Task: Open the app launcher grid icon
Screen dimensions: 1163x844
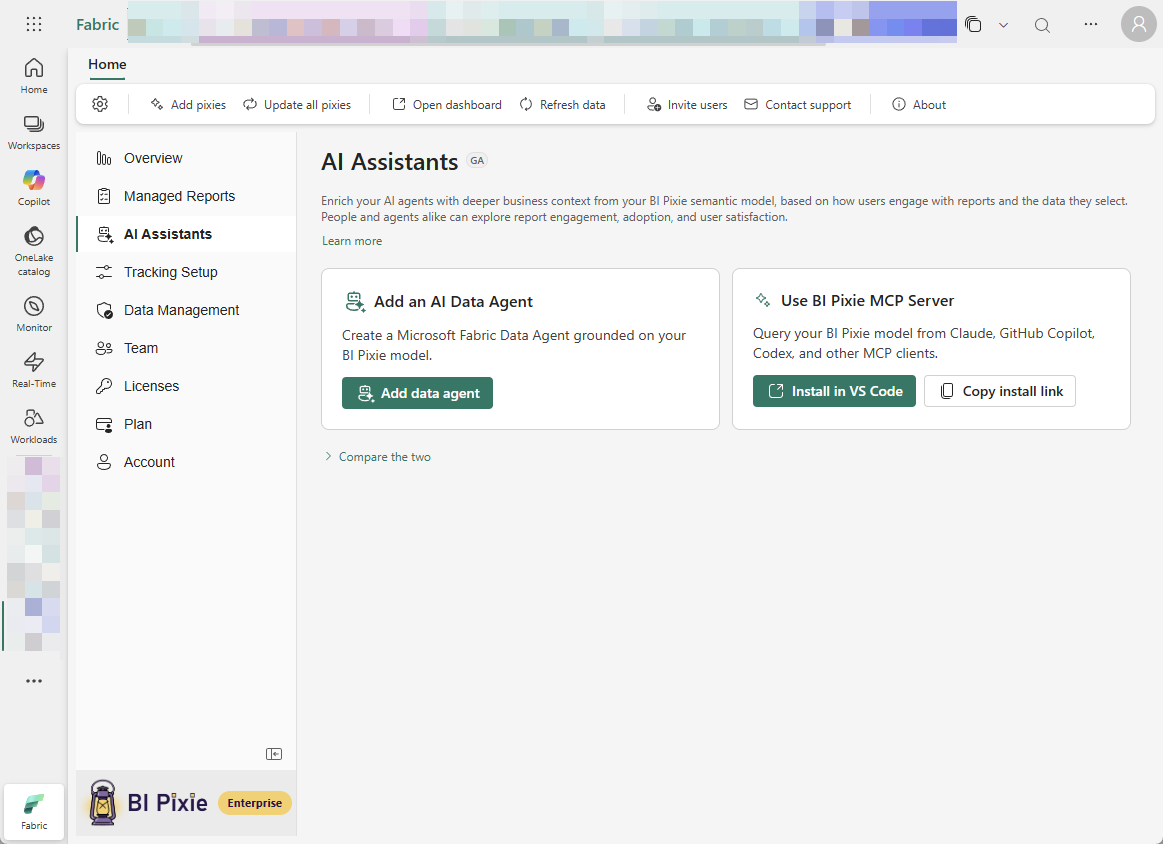Action: pos(34,24)
